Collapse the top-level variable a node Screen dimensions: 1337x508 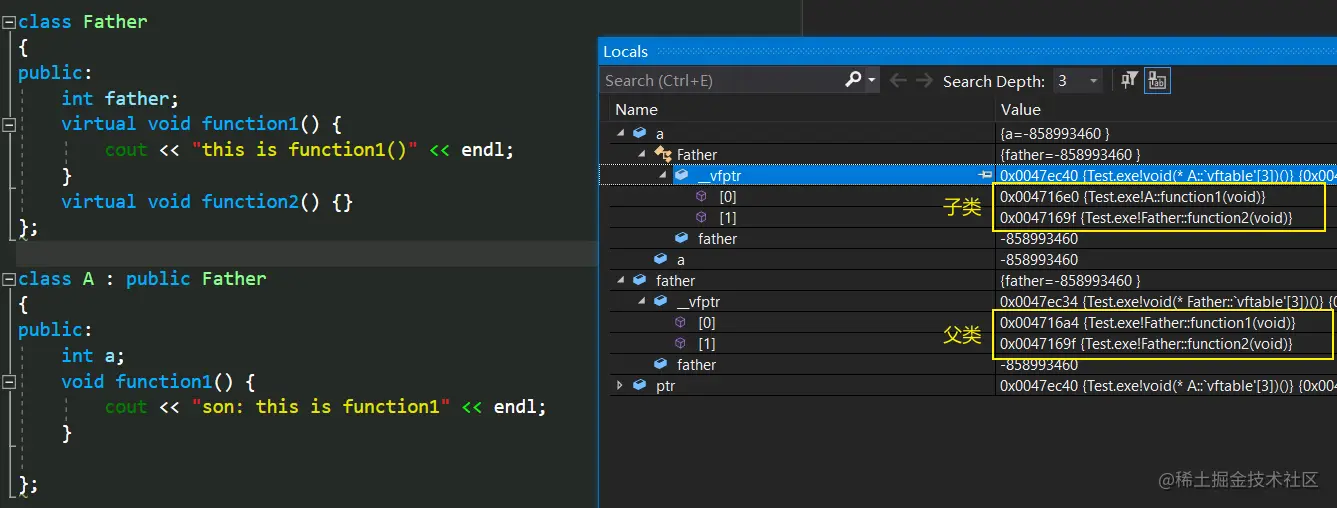point(620,133)
